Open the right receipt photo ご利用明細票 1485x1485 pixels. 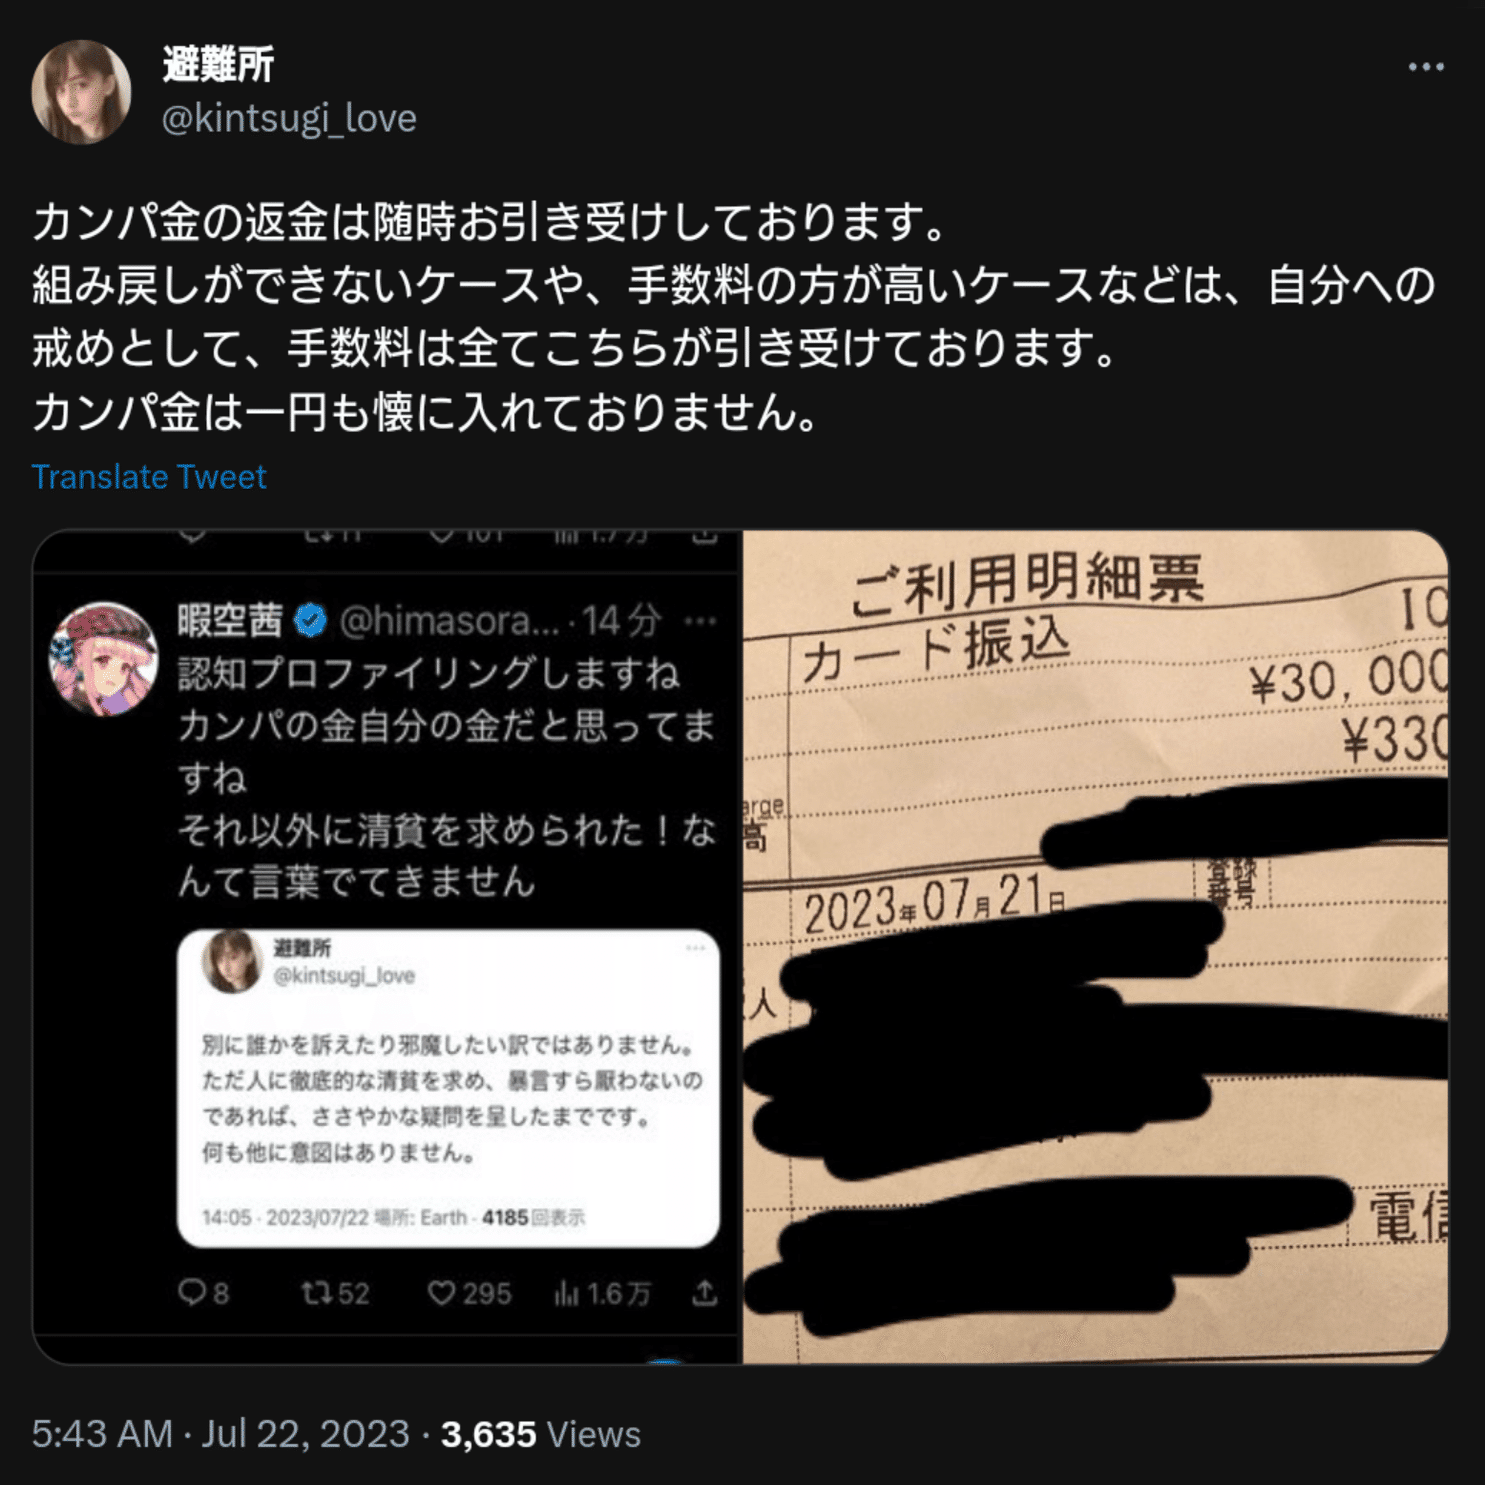click(1096, 947)
